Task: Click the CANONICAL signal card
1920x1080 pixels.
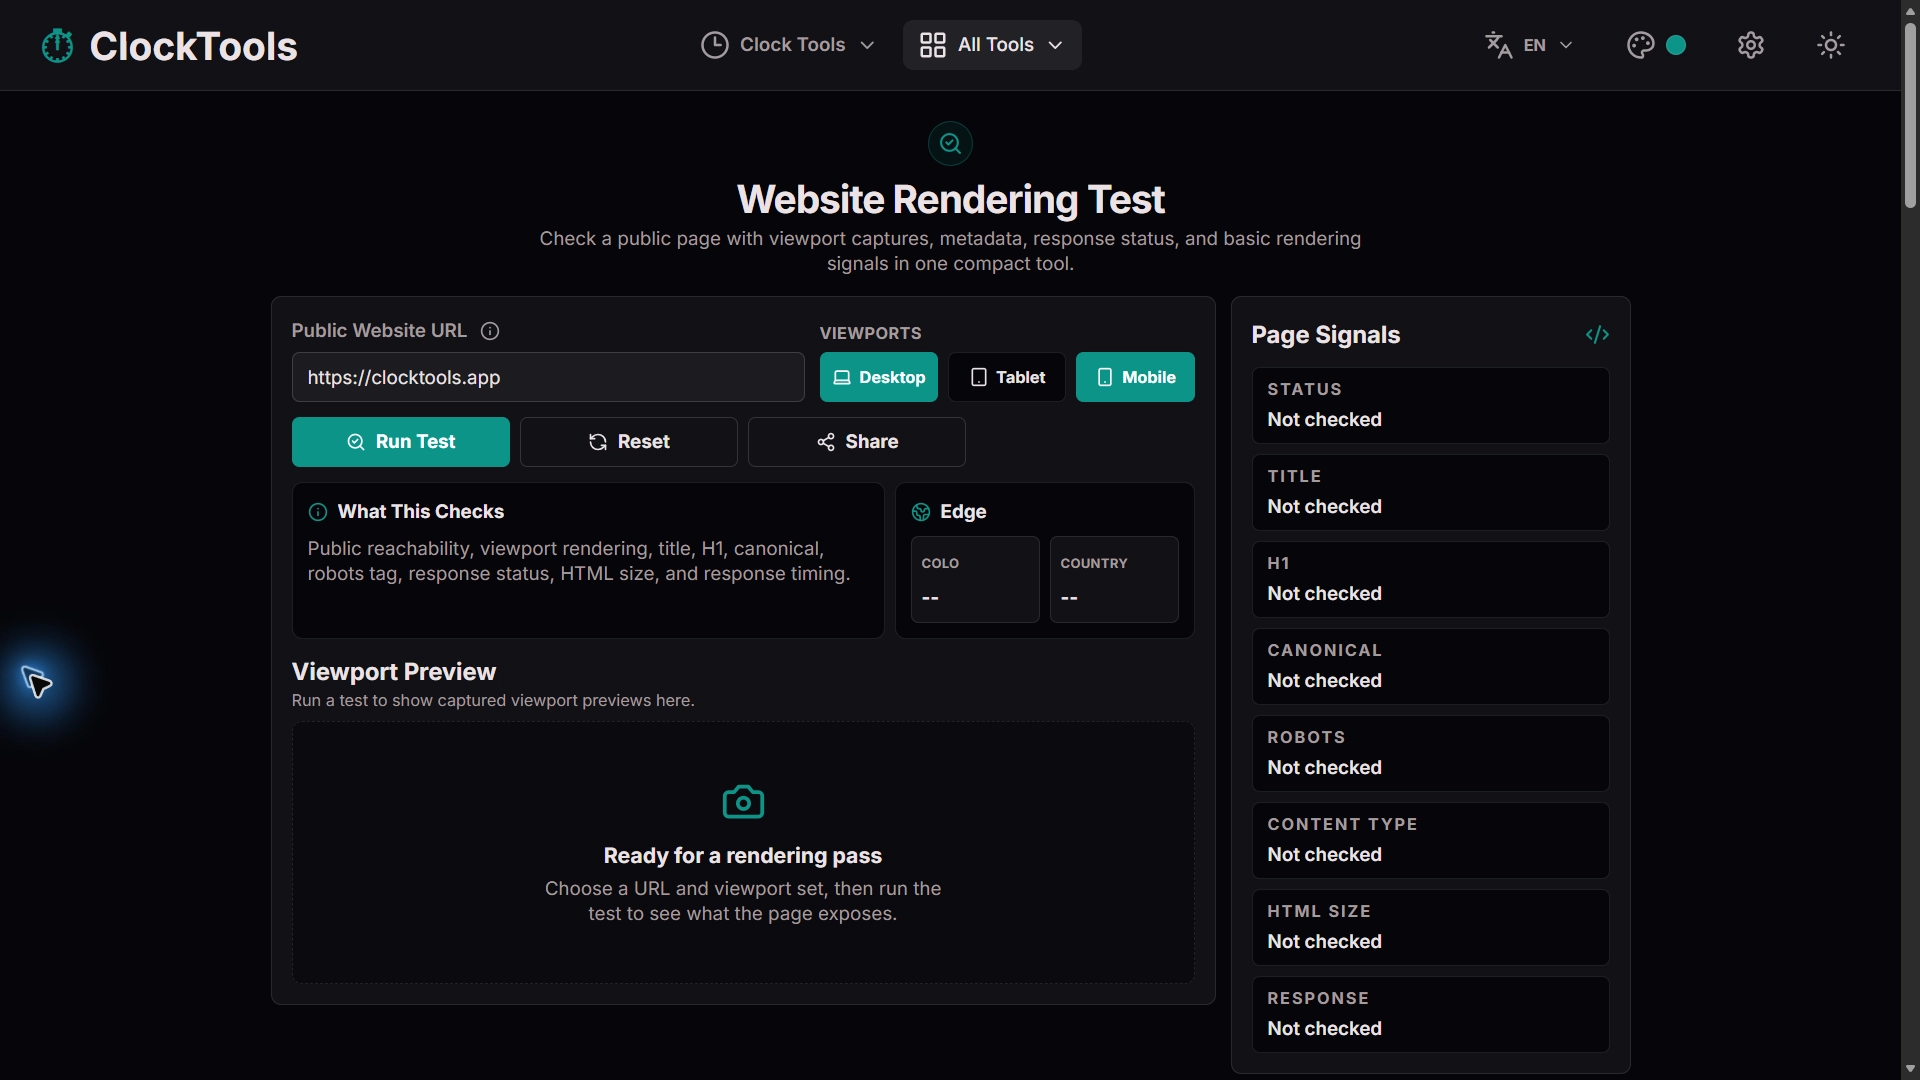Action: [1430, 666]
